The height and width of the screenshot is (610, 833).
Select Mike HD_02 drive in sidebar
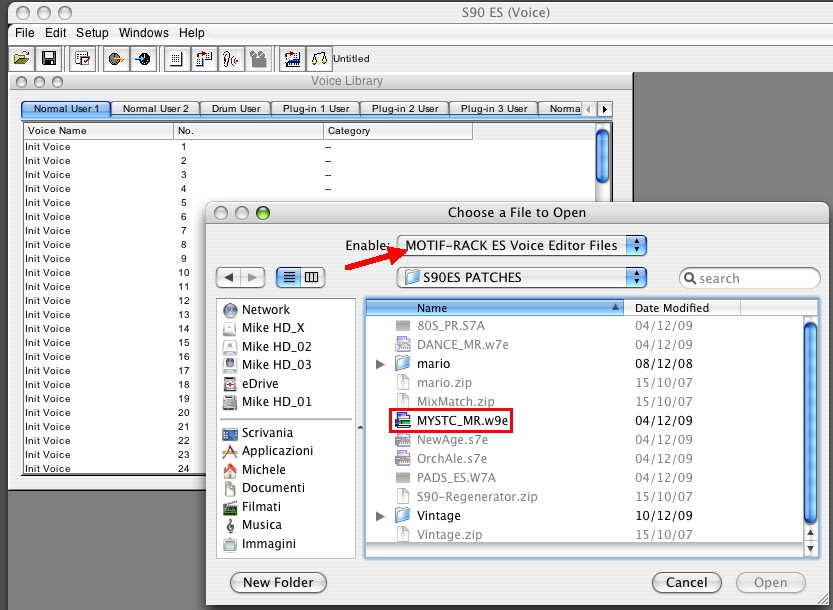click(x=267, y=346)
